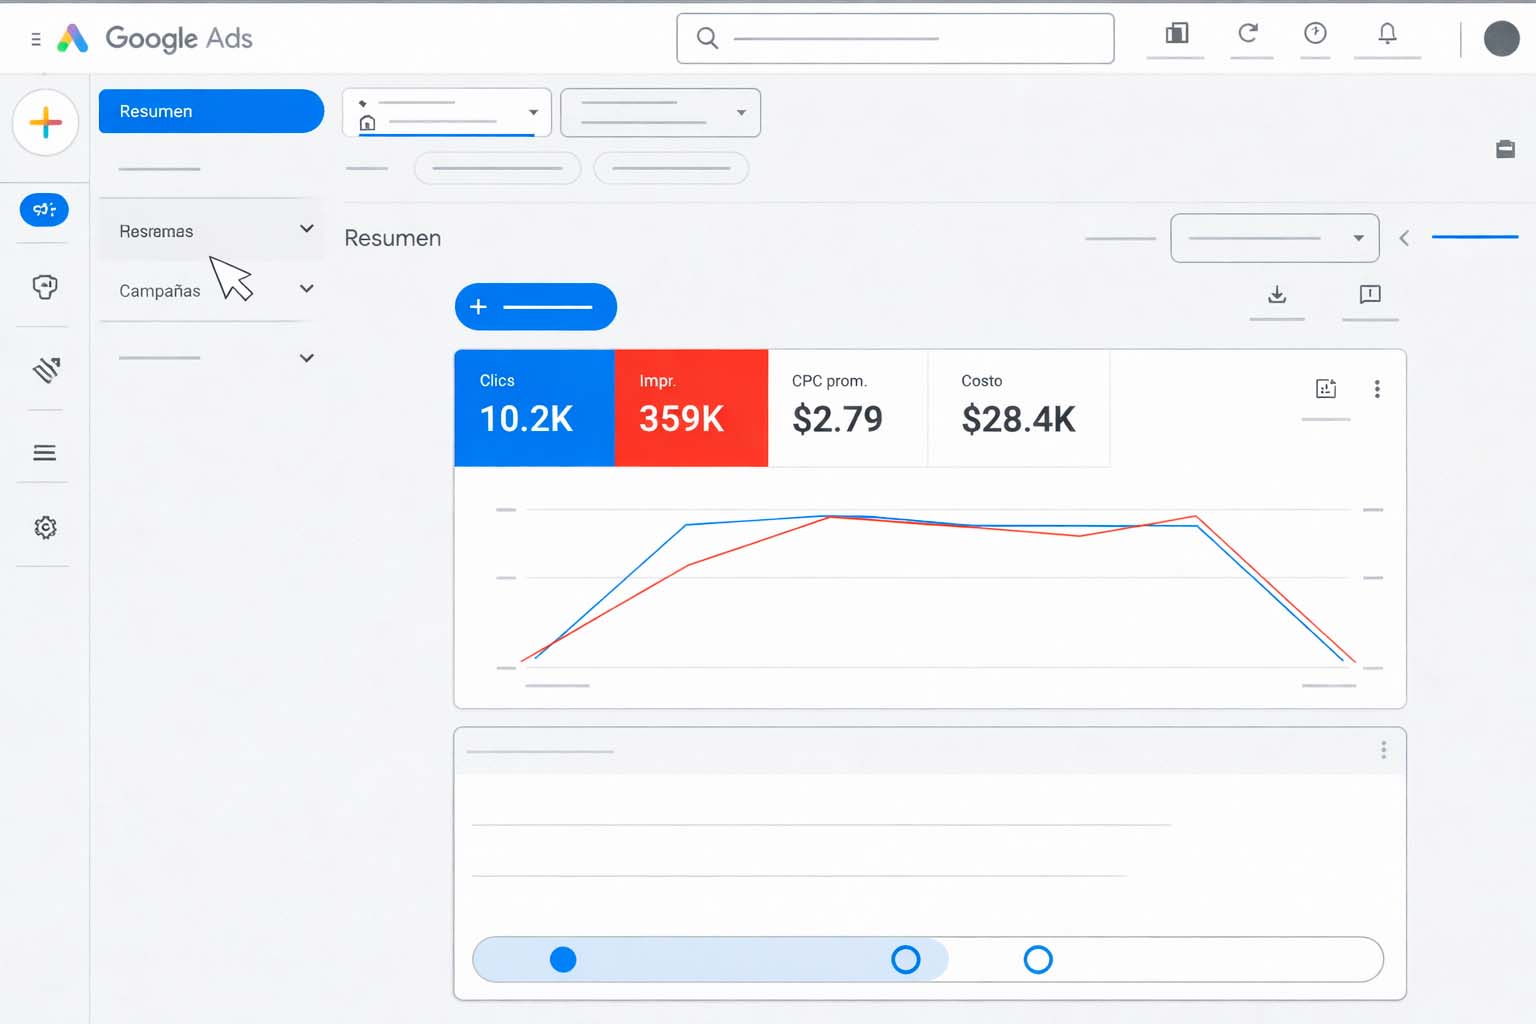The height and width of the screenshot is (1024, 1536).
Task: Click the download icon above the chart
Action: pyautogui.click(x=1277, y=295)
